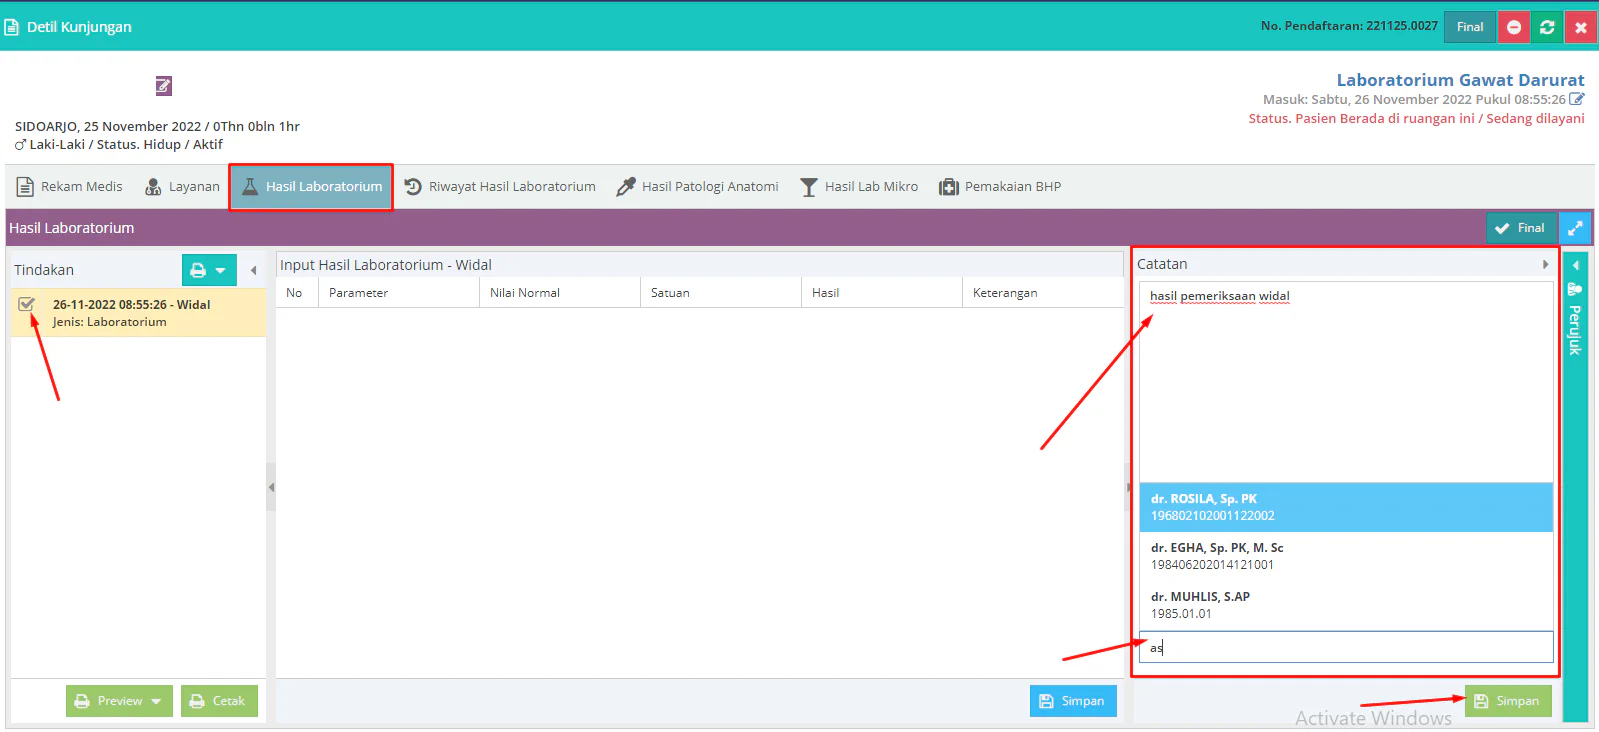Click the Perujuk people icon in the sidebar
Screen dimensions: 1599x732
[x=1575, y=289]
